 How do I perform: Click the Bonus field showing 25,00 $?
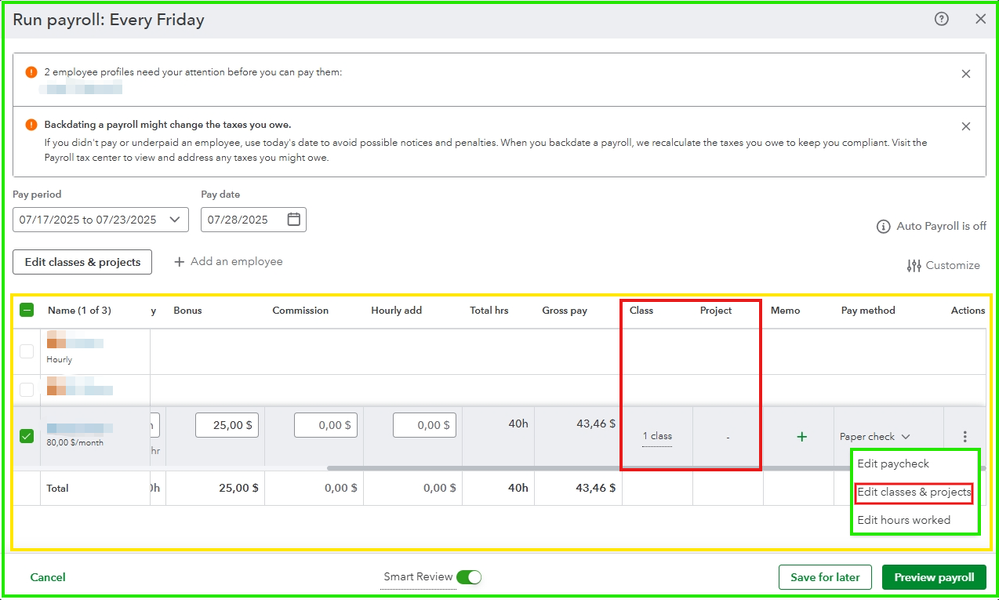(x=227, y=425)
